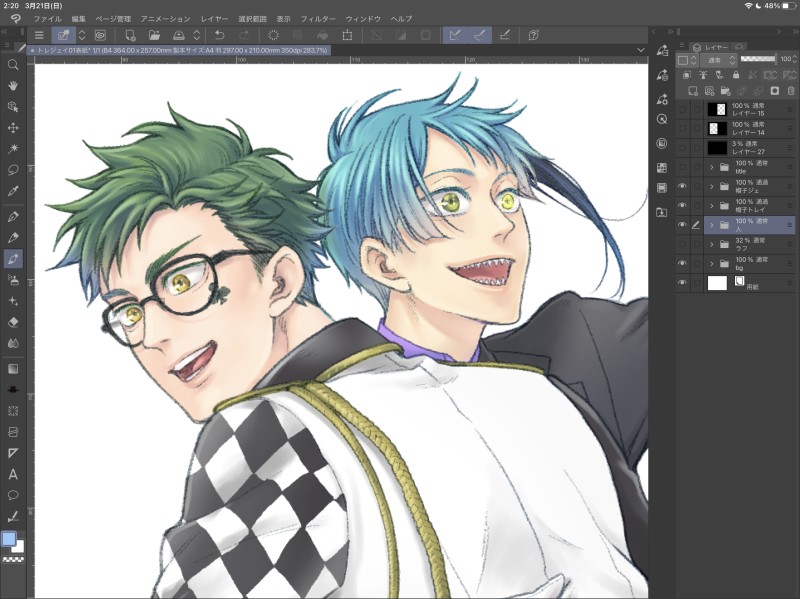800x599 pixels.
Task: Switch to the レイヤー palette tab
Action: click(710, 47)
